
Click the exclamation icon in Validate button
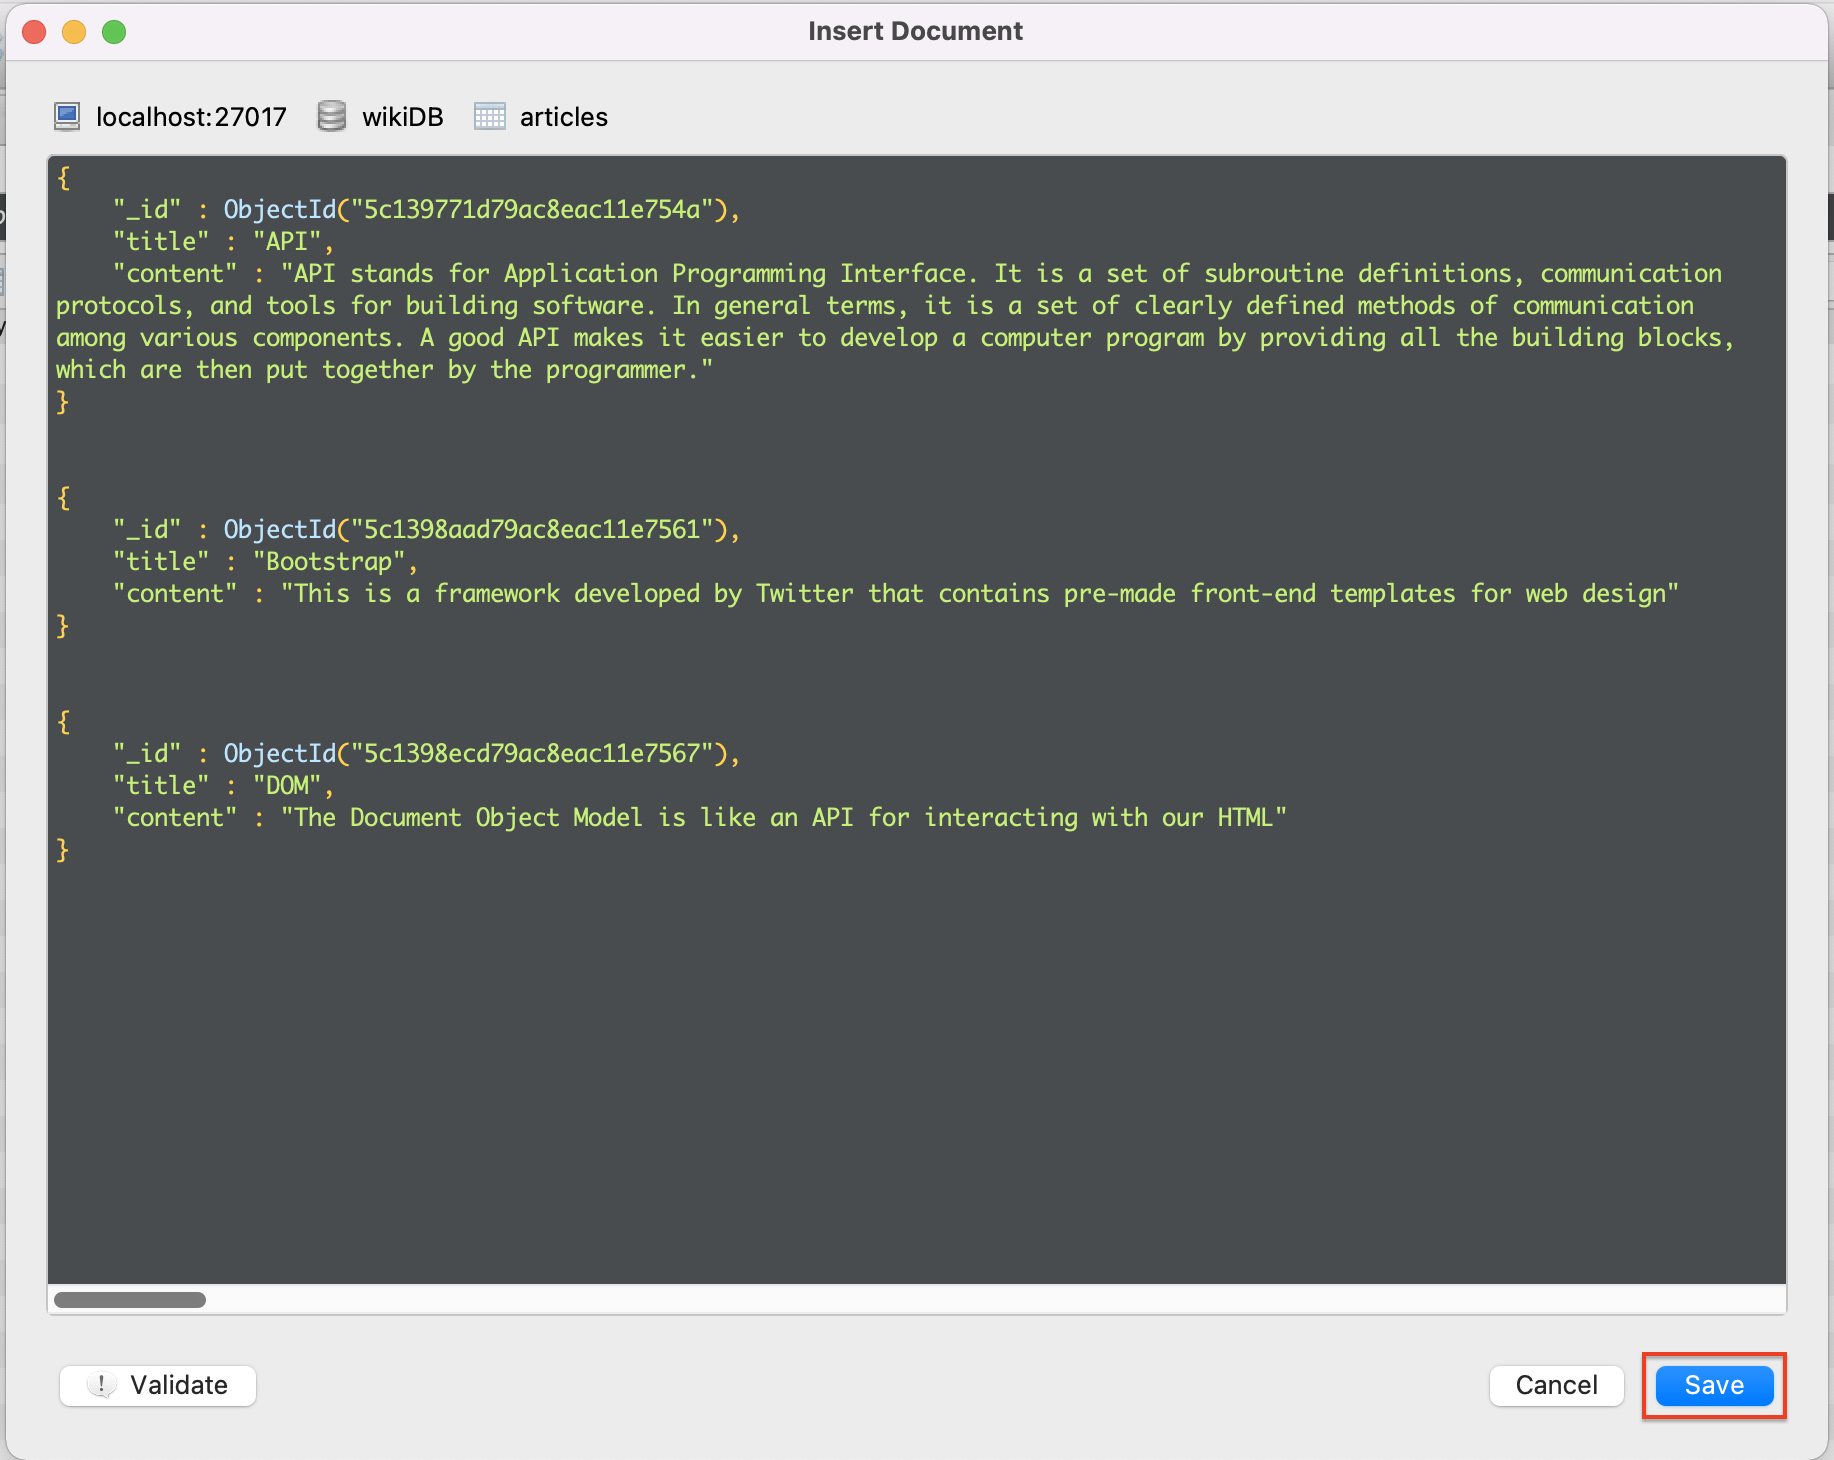click(101, 1385)
